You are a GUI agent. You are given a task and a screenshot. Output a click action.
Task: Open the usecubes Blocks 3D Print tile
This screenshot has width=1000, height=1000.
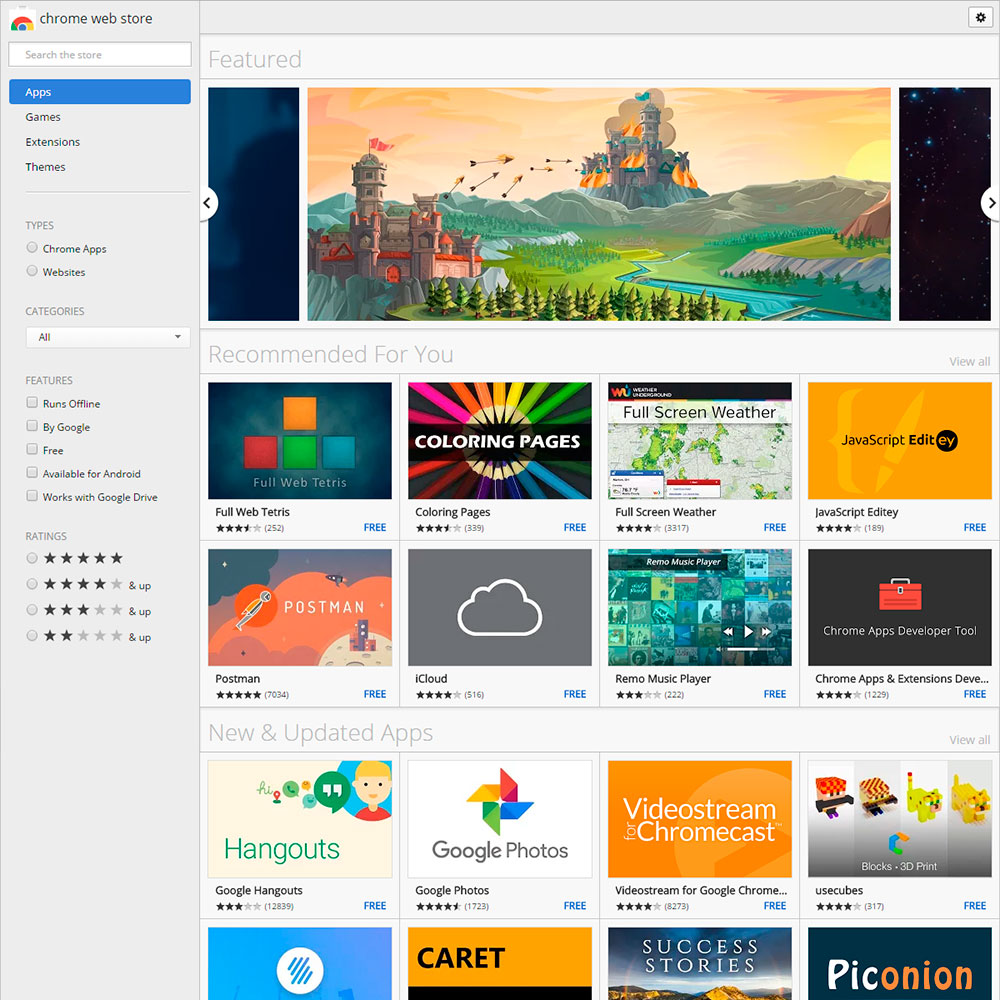coord(899,819)
